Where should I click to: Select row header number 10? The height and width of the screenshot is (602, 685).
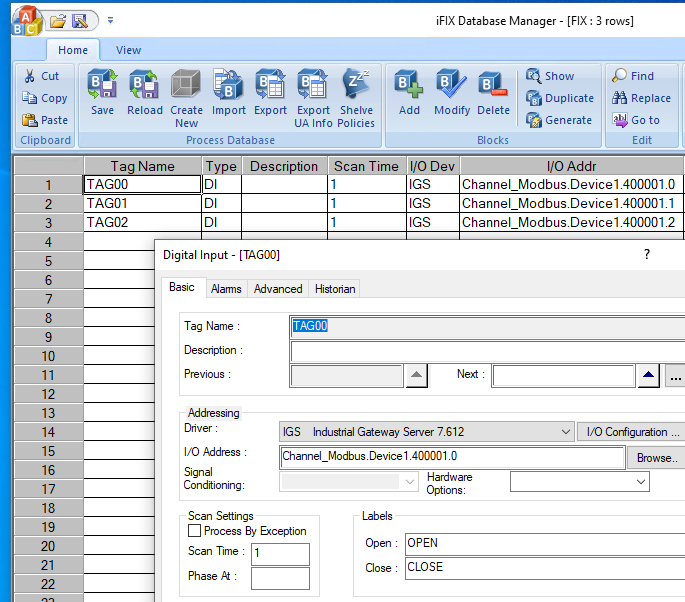tap(48, 356)
